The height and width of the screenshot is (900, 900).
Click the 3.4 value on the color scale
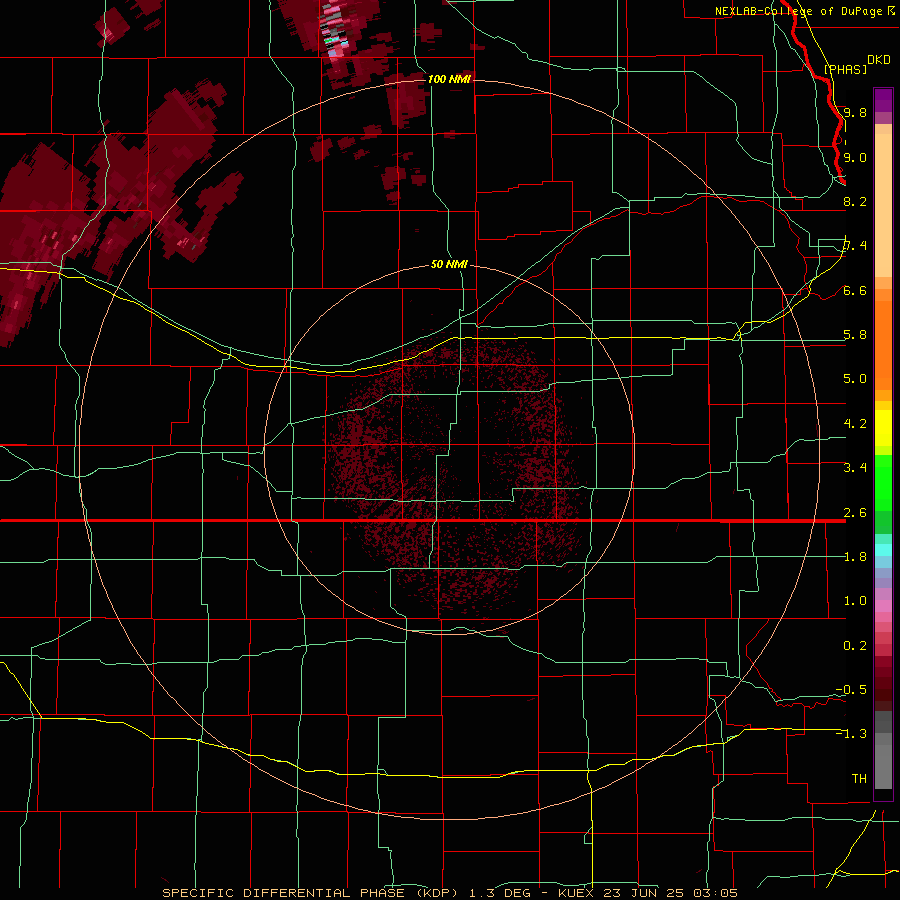pos(855,468)
